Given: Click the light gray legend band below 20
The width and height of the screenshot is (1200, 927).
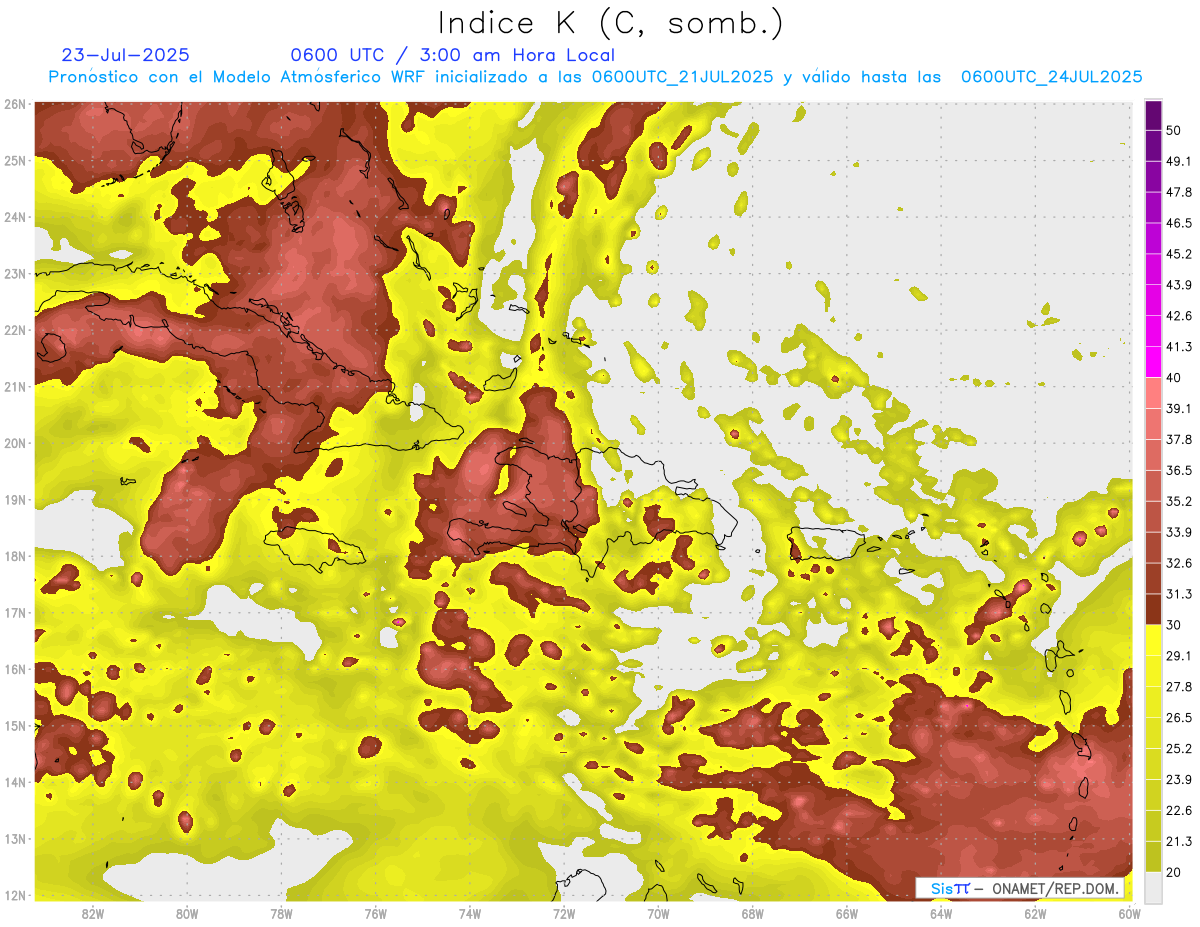Looking at the screenshot, I should click(1153, 887).
